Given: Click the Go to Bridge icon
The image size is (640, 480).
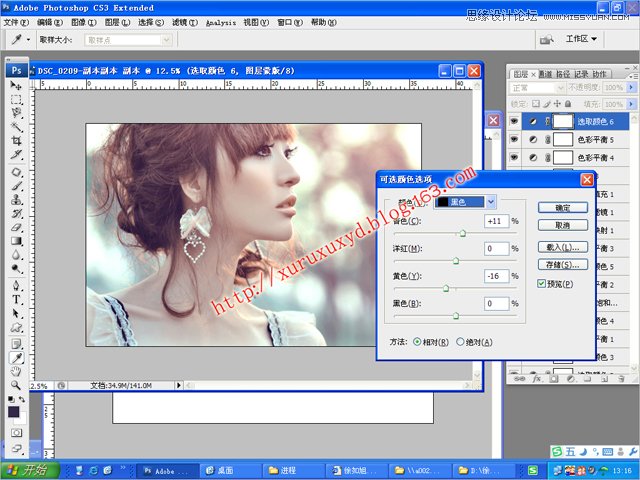Looking at the screenshot, I should pyautogui.click(x=547, y=40).
